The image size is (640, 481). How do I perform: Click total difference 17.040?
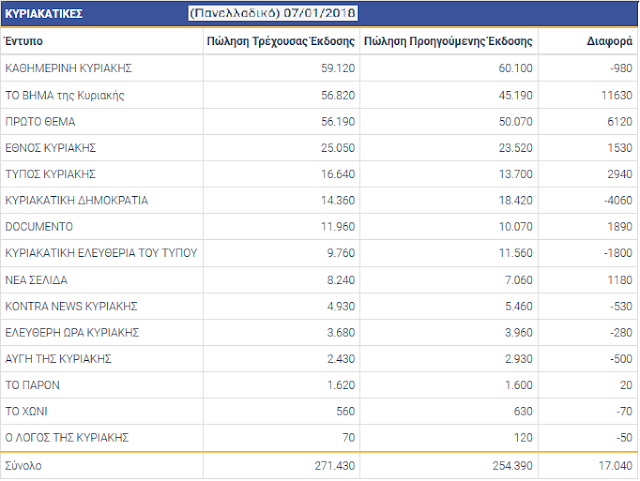(x=616, y=465)
